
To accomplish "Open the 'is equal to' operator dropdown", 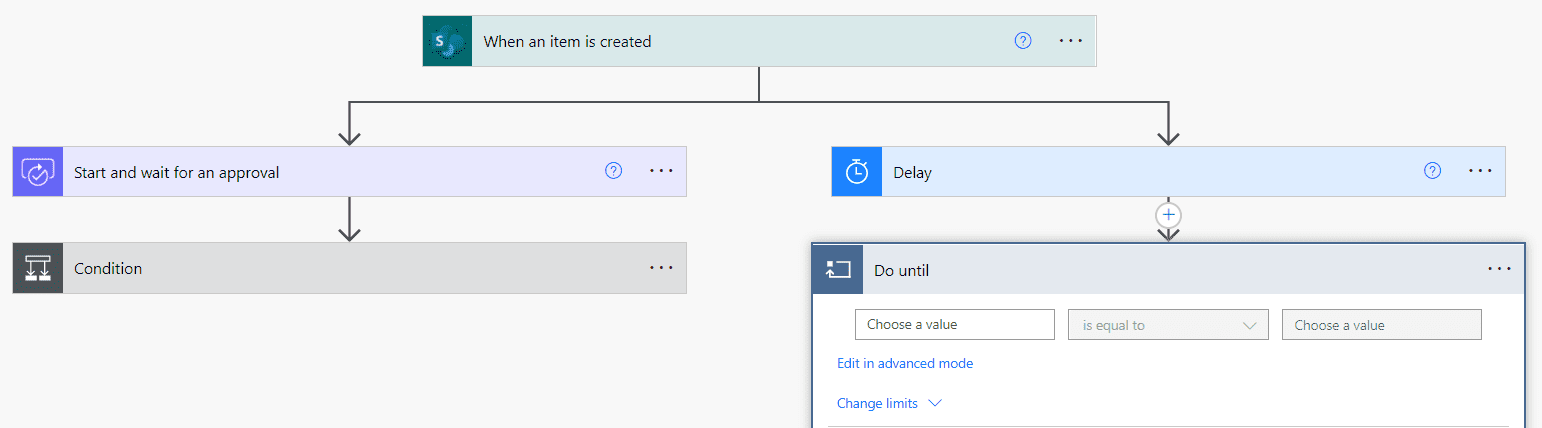I will 1168,325.
